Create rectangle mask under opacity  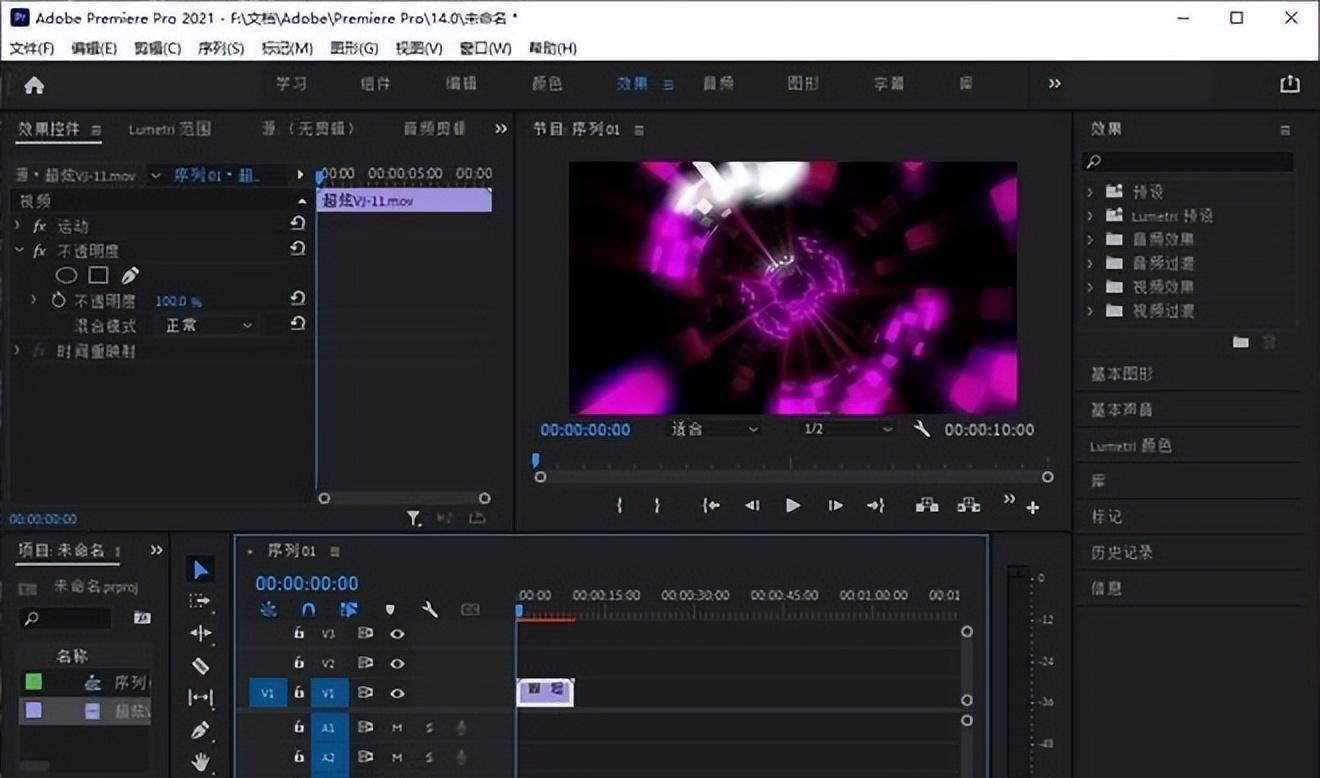click(x=98, y=275)
